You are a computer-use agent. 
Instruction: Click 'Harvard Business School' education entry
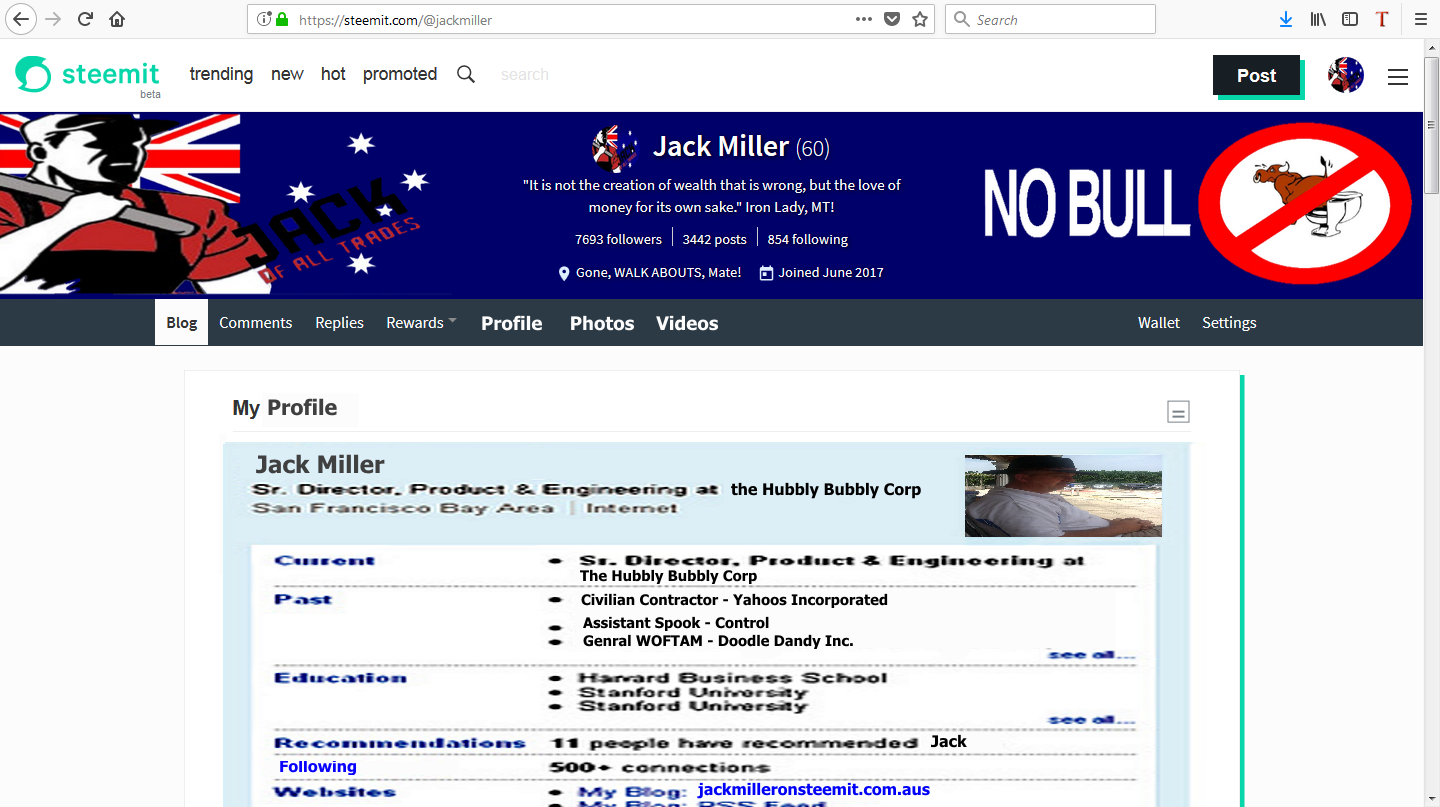[x=733, y=678]
